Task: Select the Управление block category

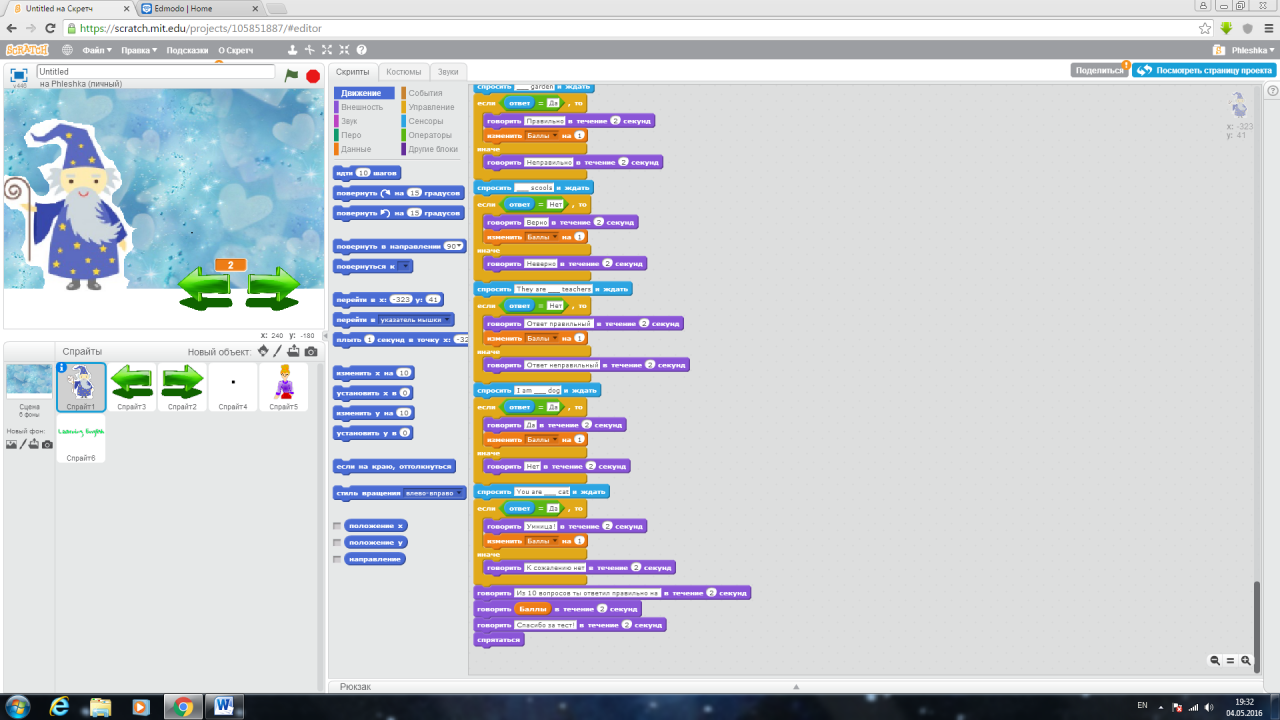Action: coord(431,107)
